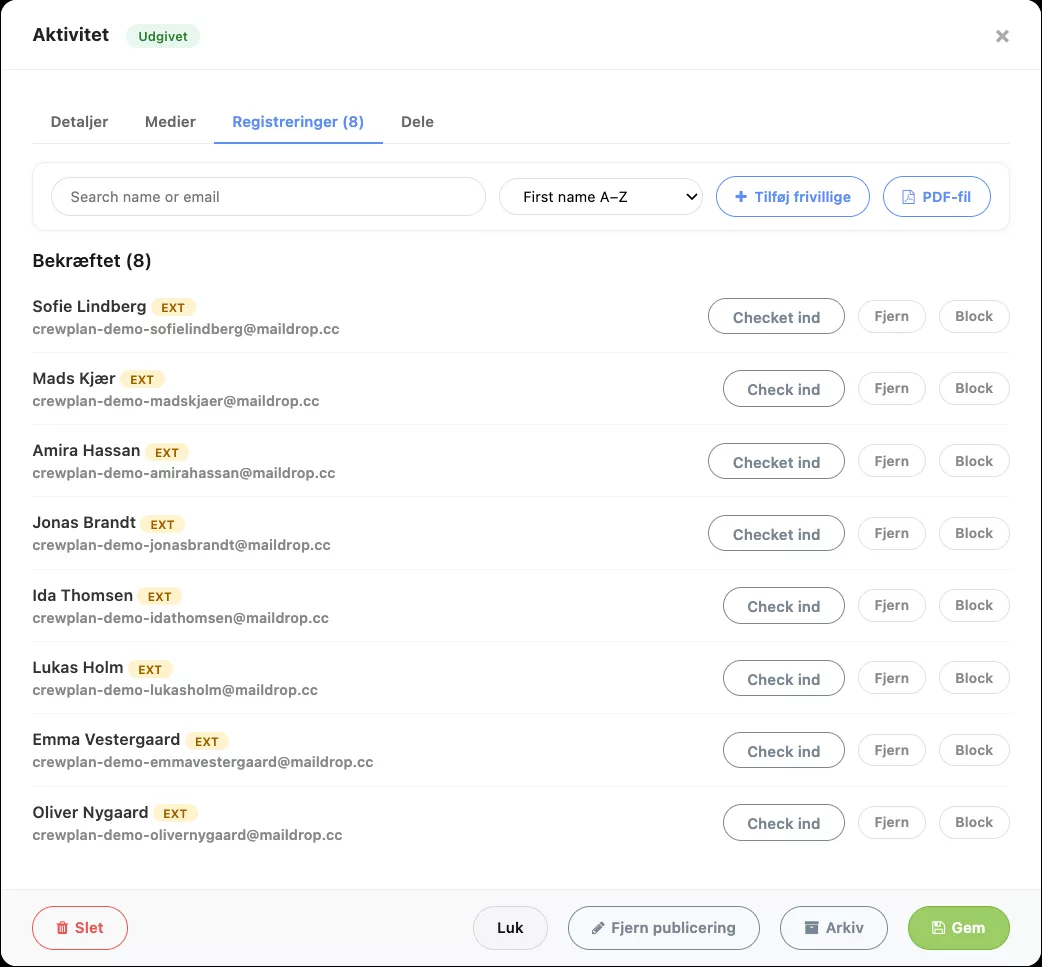Open the First name A–Z sort dropdown

click(x=601, y=197)
